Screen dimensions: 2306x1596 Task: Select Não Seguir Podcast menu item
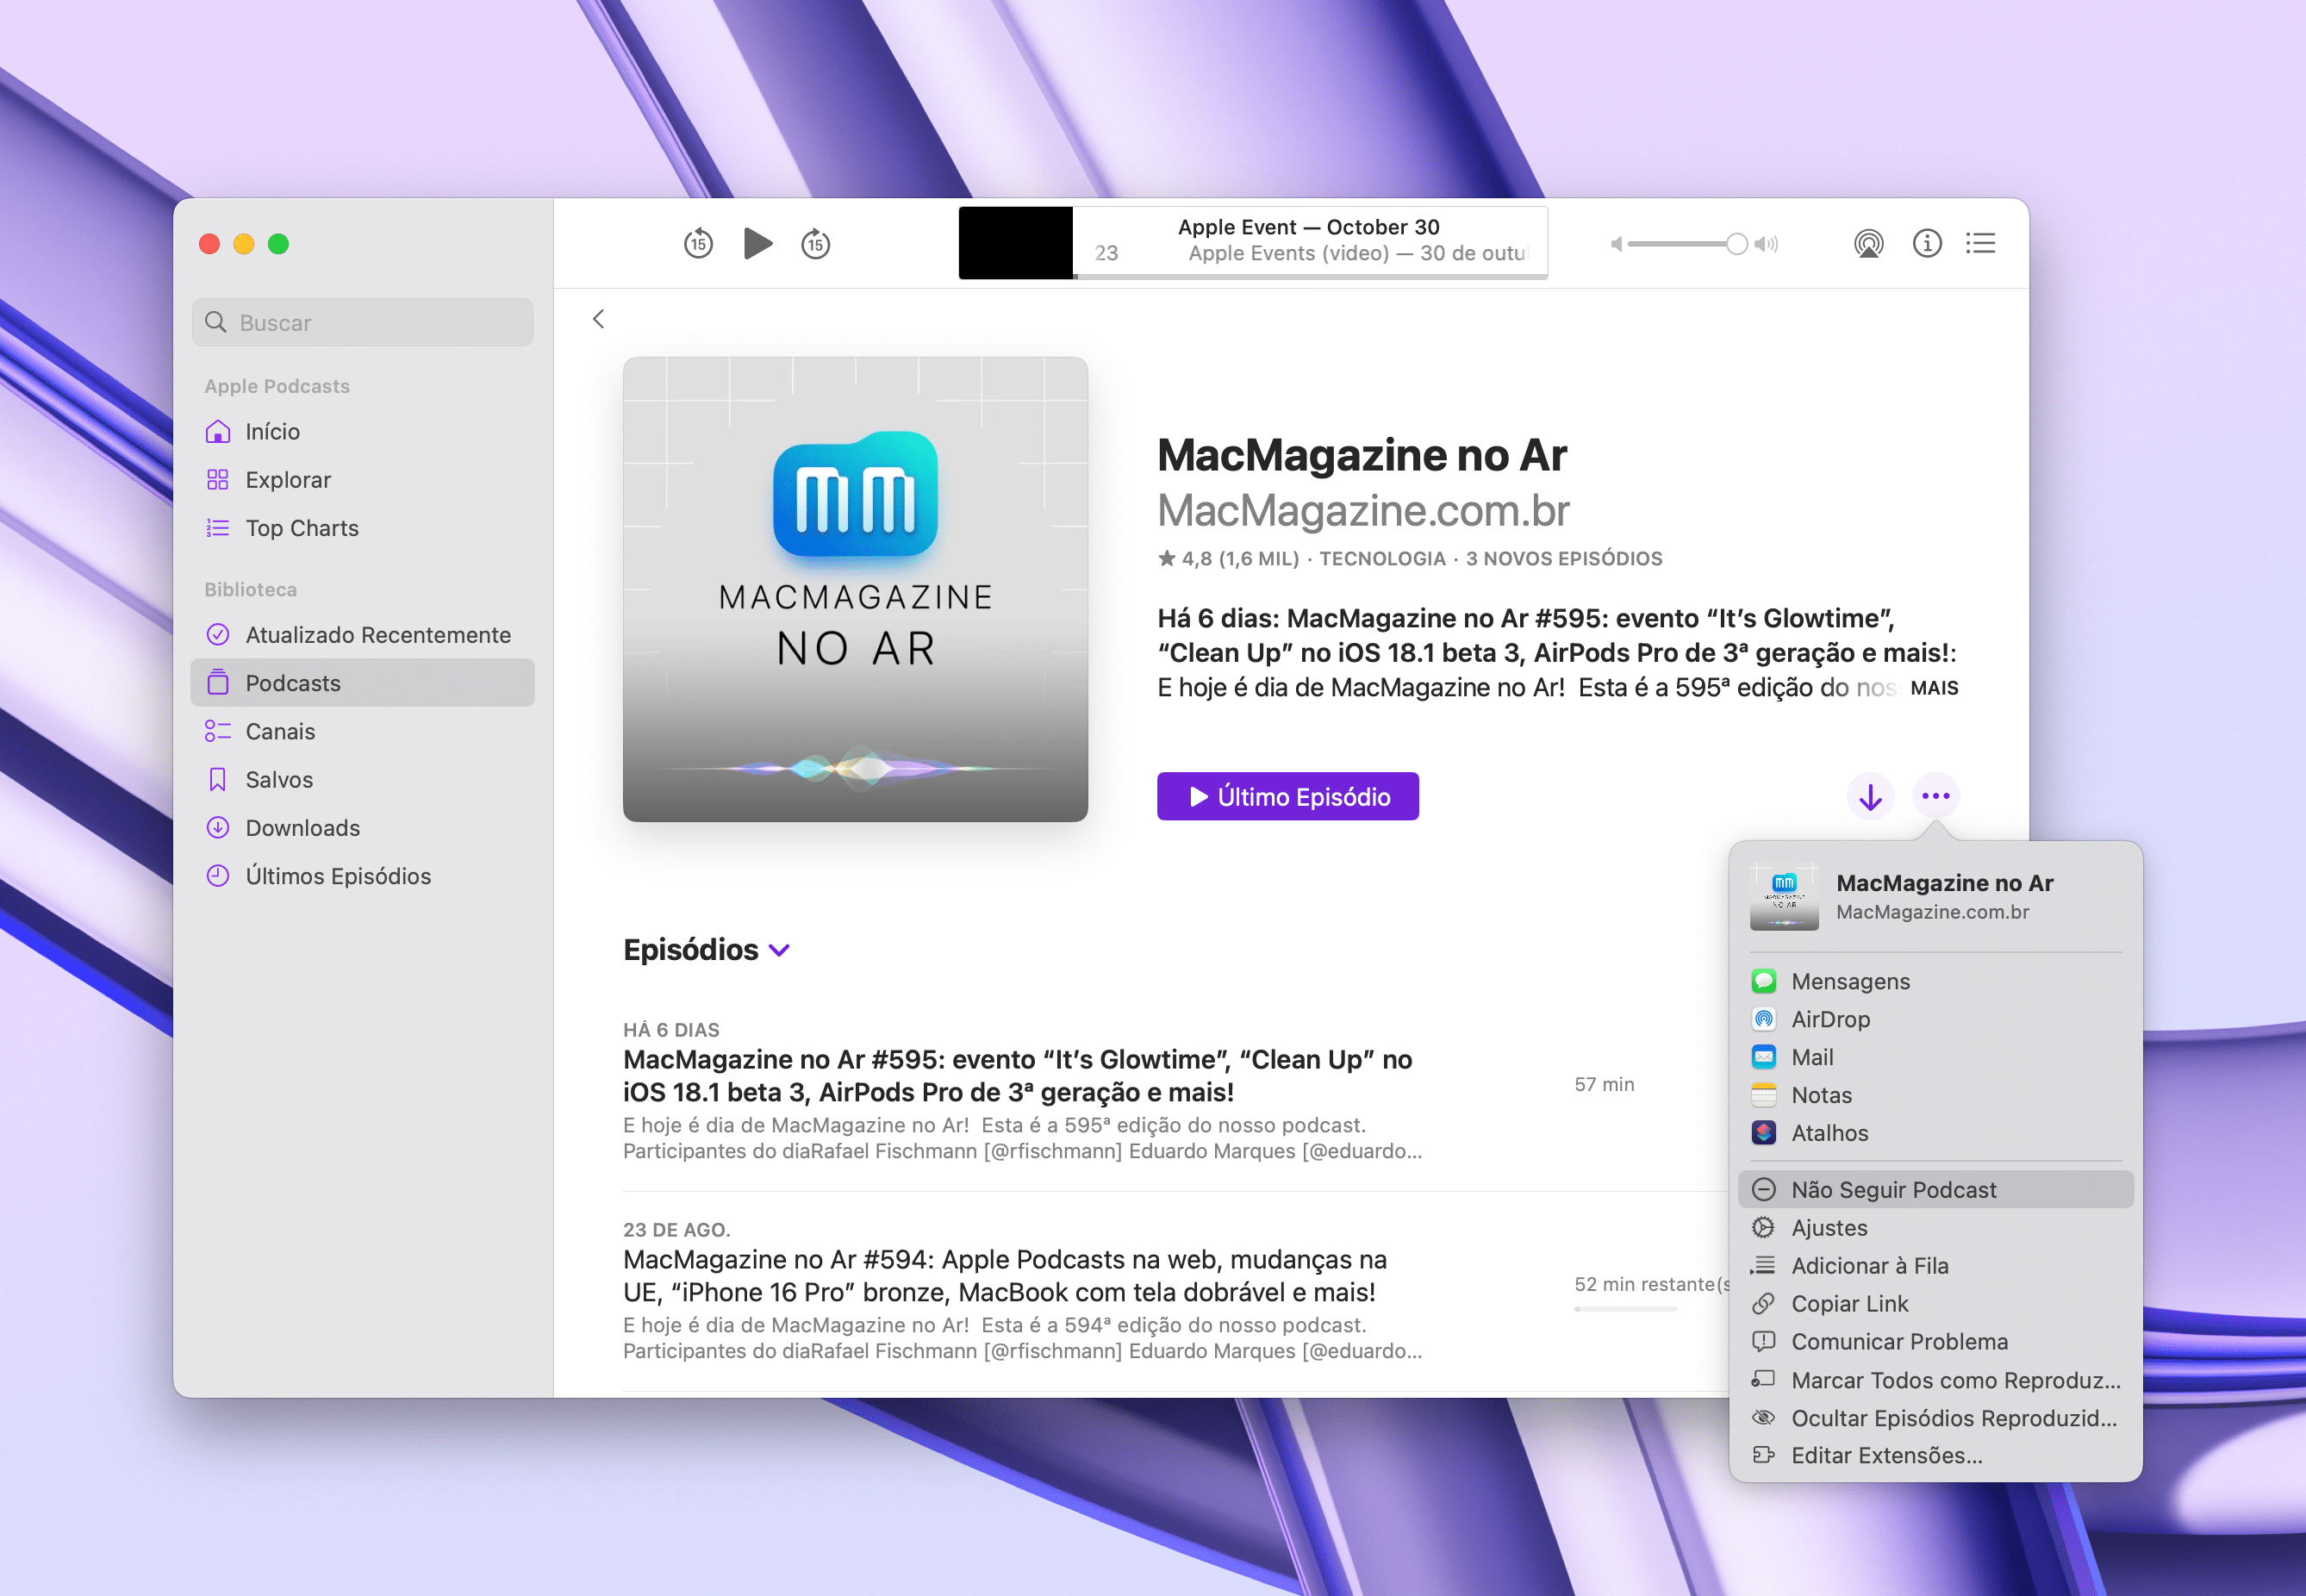1935,1189
